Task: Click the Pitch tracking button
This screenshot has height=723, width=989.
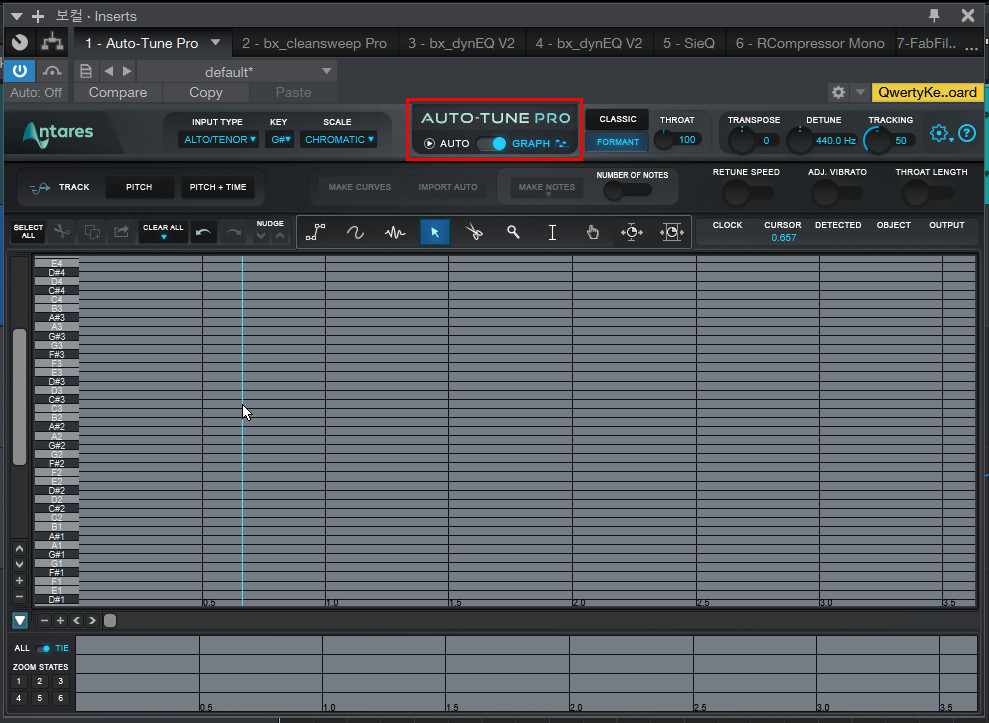Action: click(x=139, y=187)
